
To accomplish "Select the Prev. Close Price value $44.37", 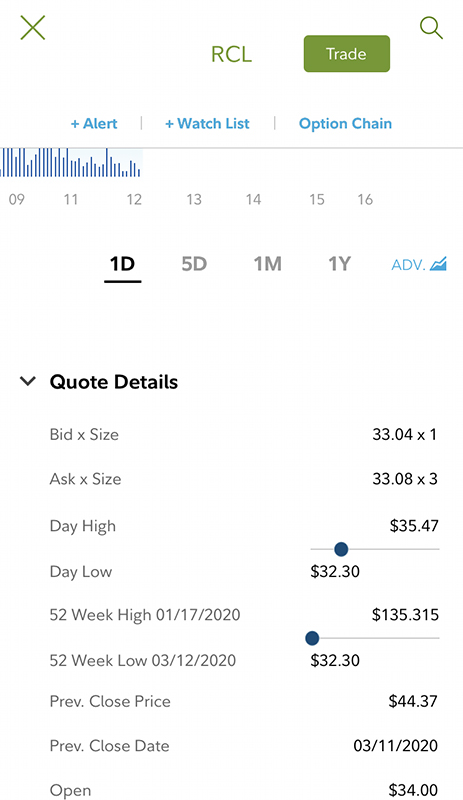I will [x=413, y=701].
